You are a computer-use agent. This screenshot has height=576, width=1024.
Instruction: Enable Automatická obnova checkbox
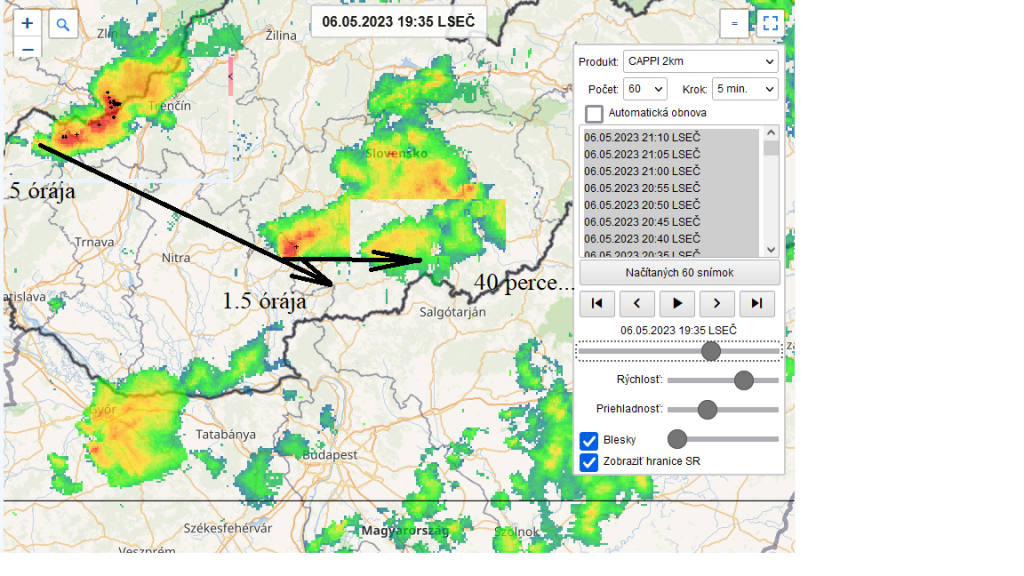[x=594, y=113]
